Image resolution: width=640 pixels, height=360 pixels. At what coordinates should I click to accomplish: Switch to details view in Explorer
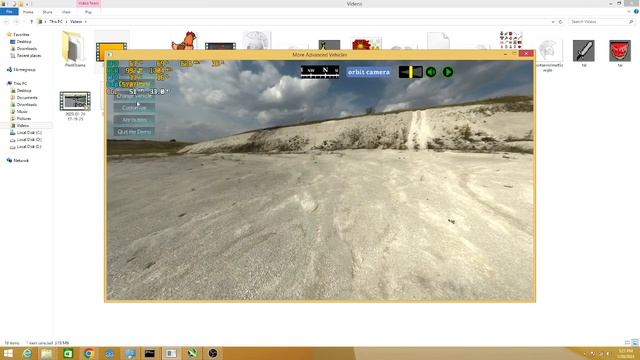coord(627,342)
